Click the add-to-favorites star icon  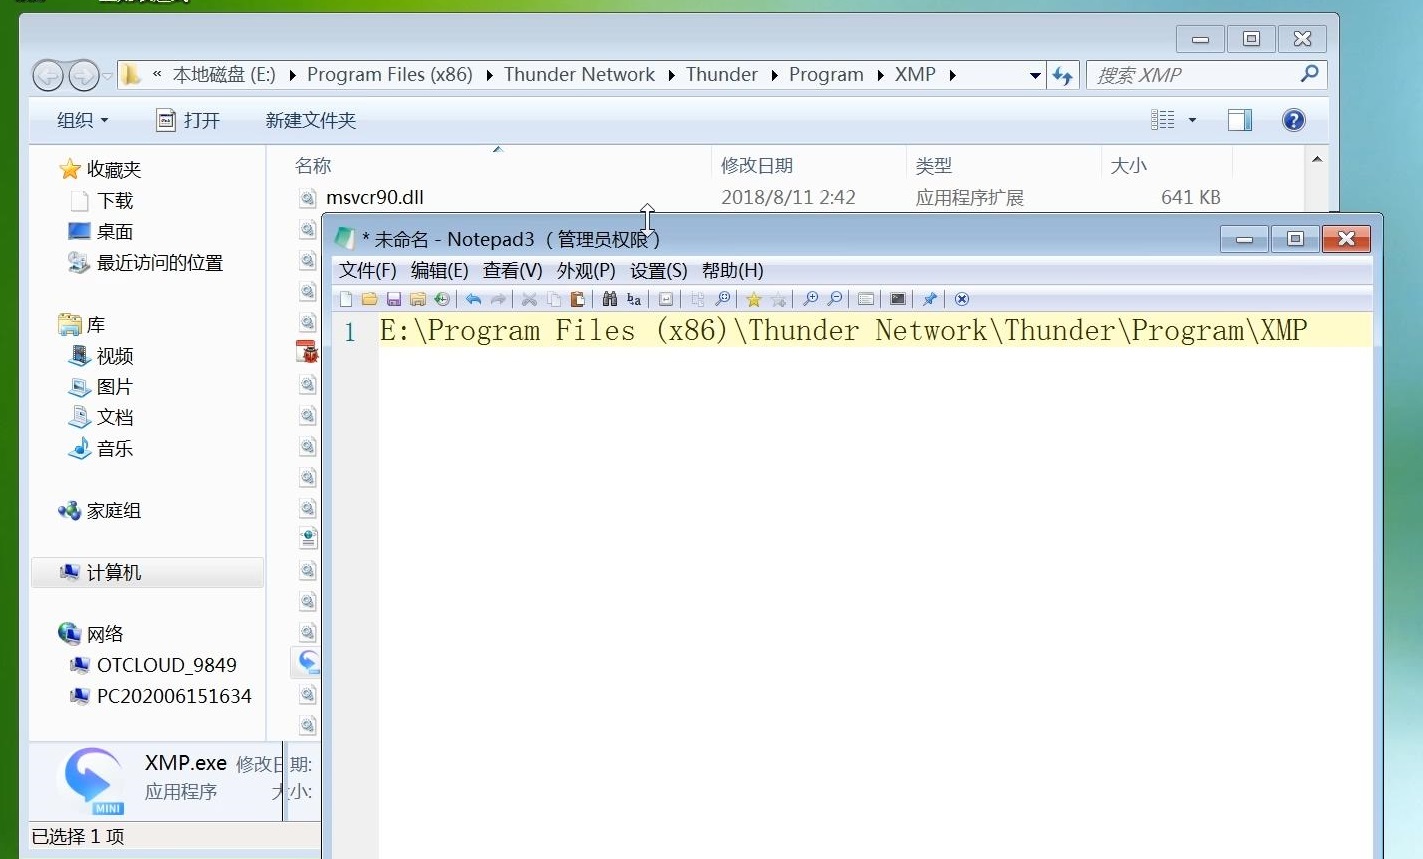[x=778, y=299]
